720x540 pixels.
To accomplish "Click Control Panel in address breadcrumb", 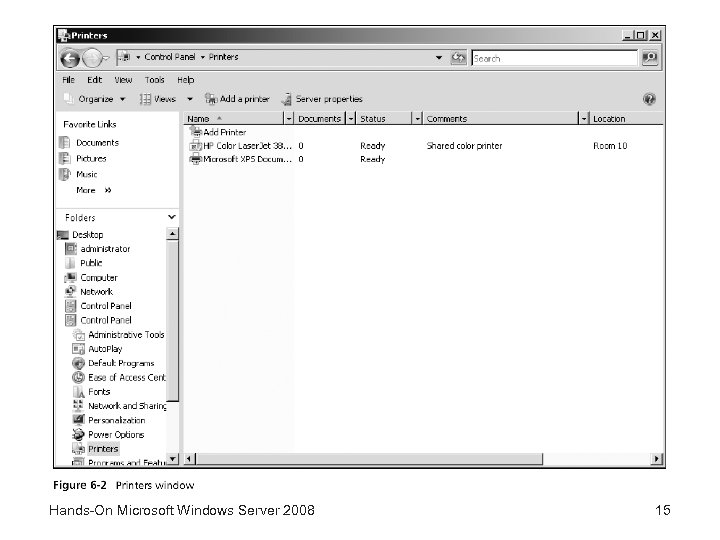I will tap(169, 57).
